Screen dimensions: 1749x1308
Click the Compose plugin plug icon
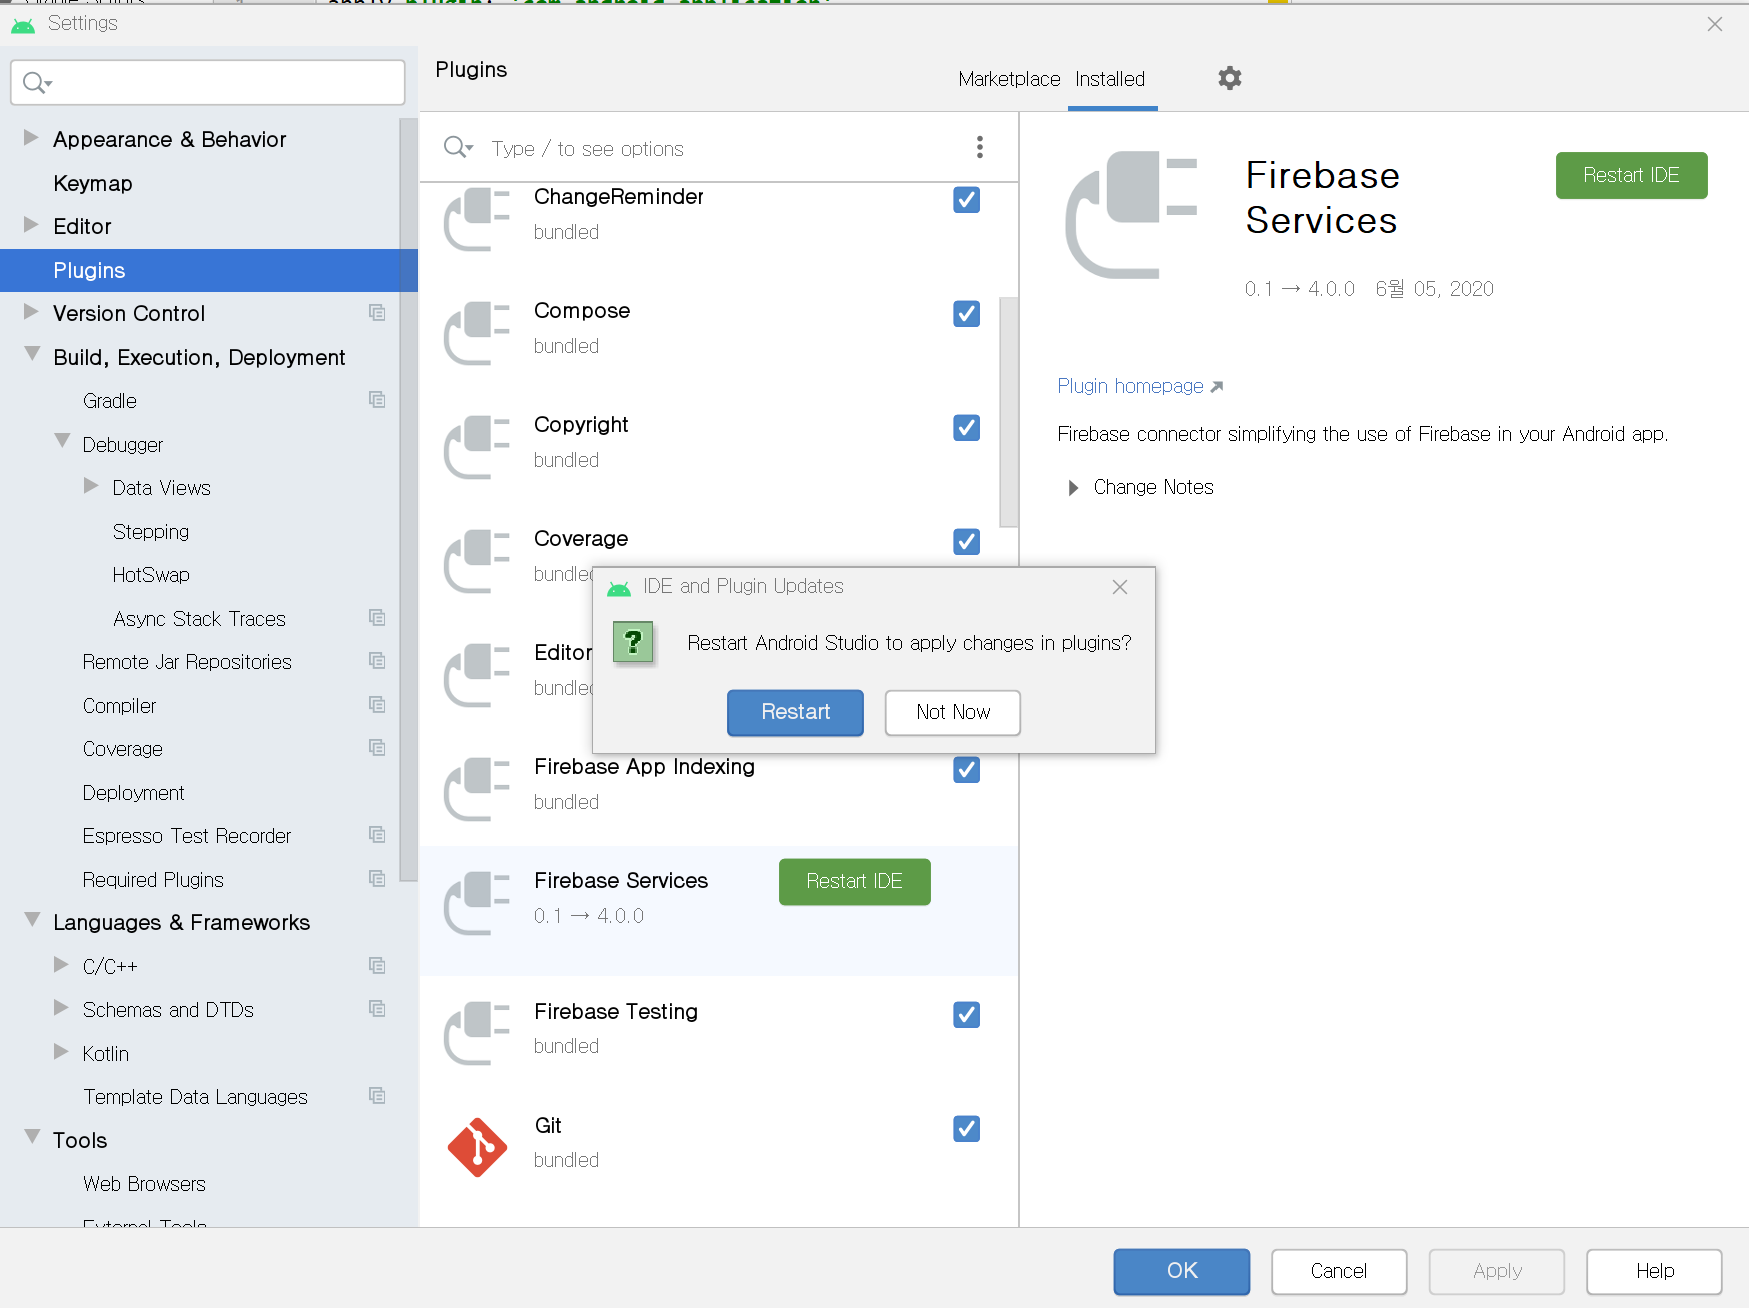pos(477,333)
